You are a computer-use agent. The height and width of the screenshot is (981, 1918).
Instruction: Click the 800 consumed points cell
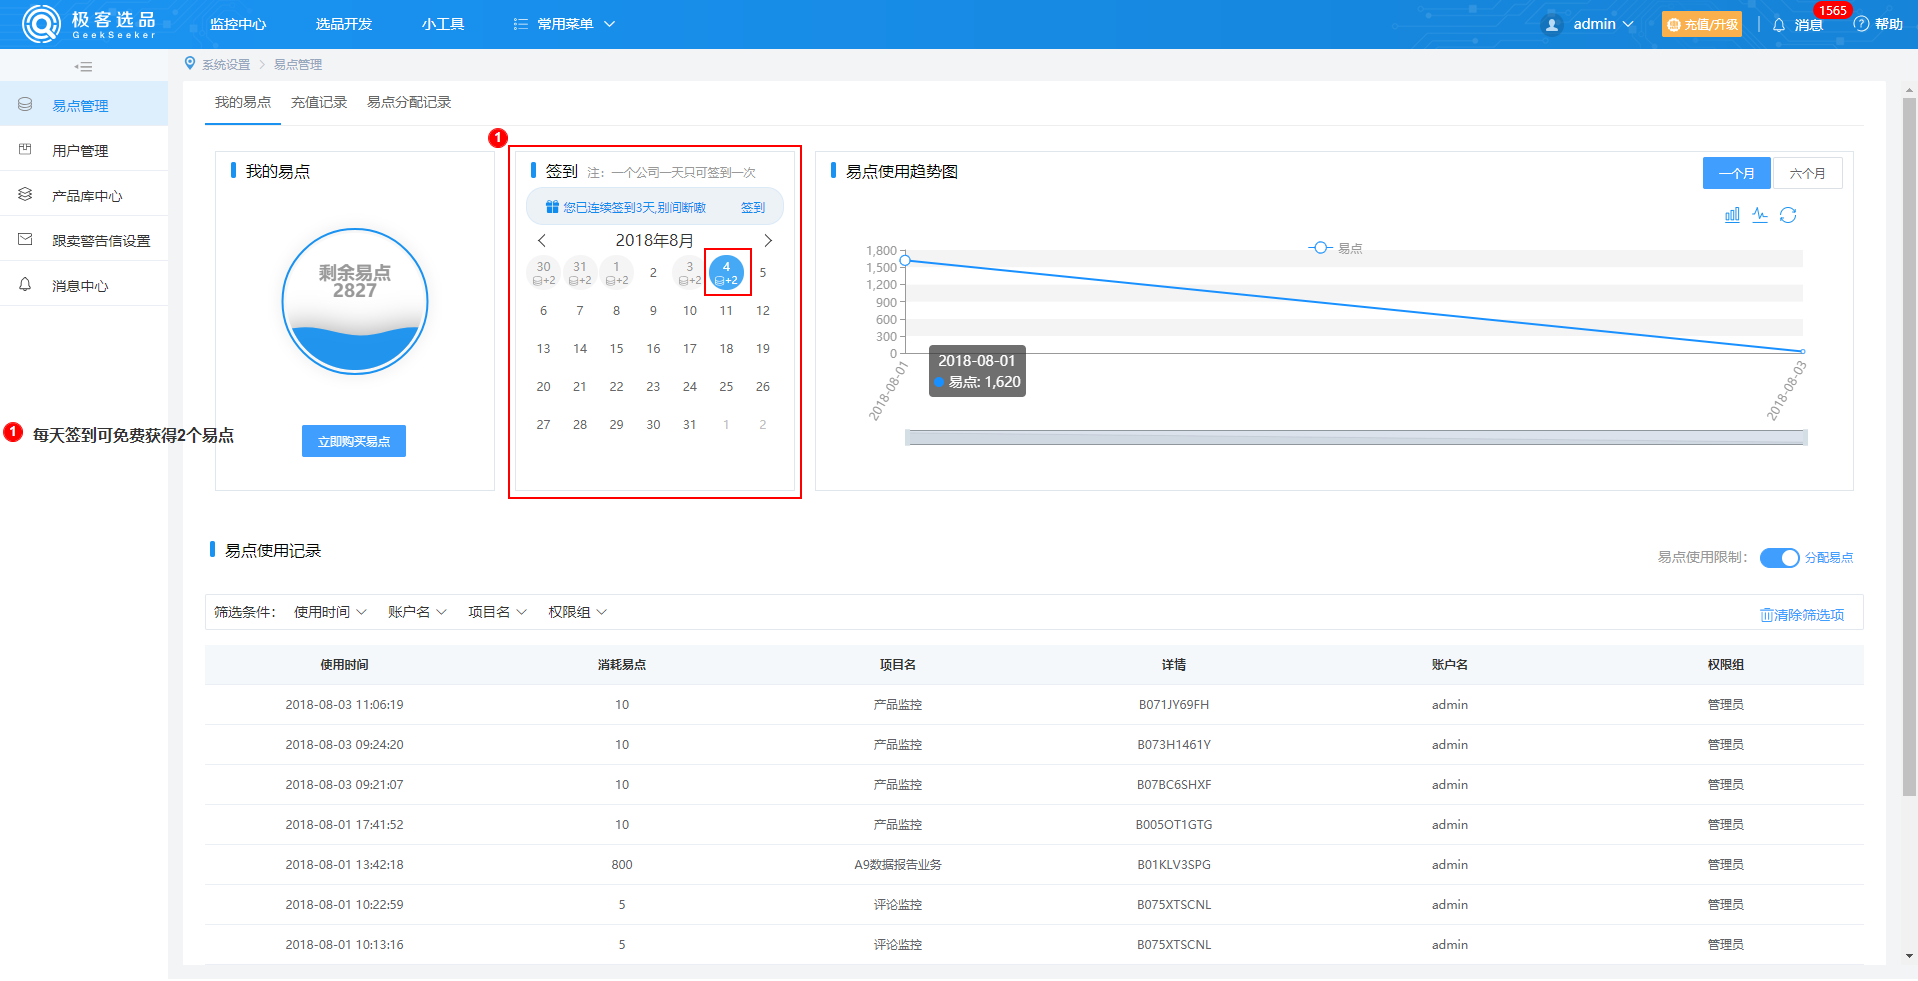coord(622,865)
